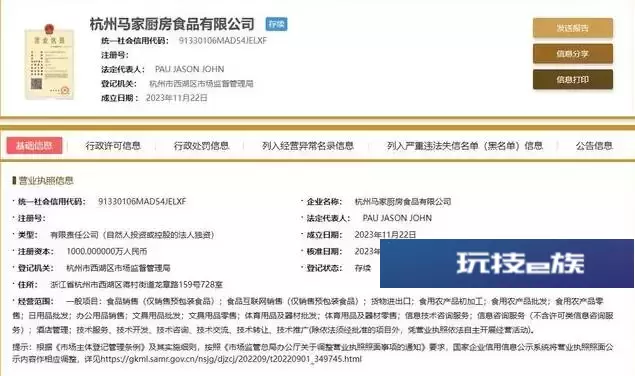Click the 经营范围 business scope paragraph
The width and height of the screenshot is (635, 376).
(x=313, y=316)
